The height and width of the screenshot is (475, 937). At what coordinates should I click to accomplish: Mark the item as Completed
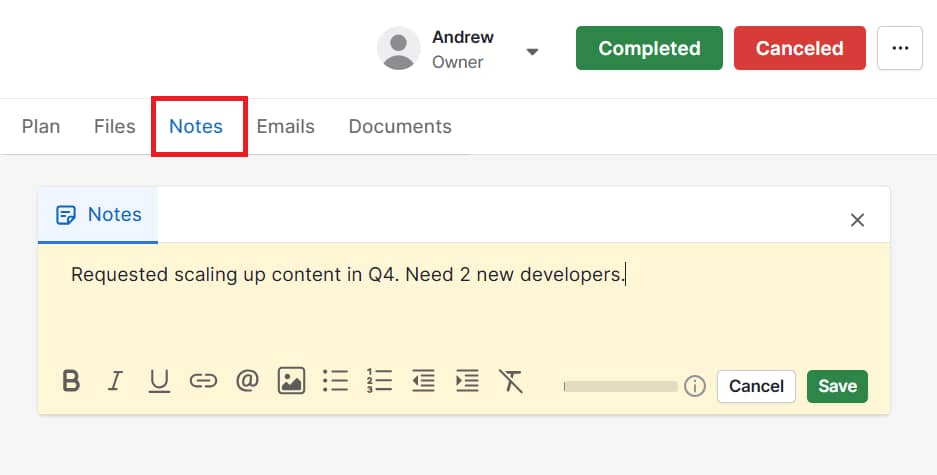[x=649, y=48]
